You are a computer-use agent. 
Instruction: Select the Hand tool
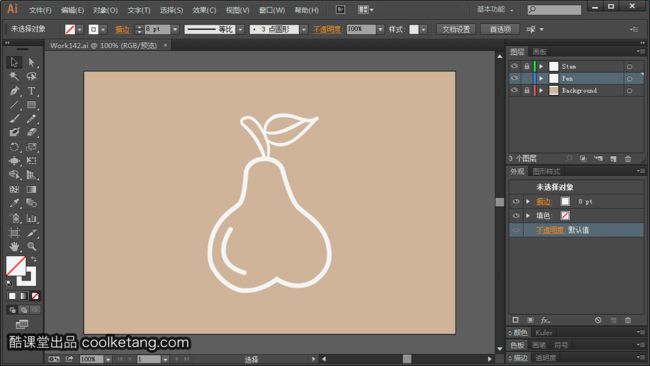pos(14,247)
